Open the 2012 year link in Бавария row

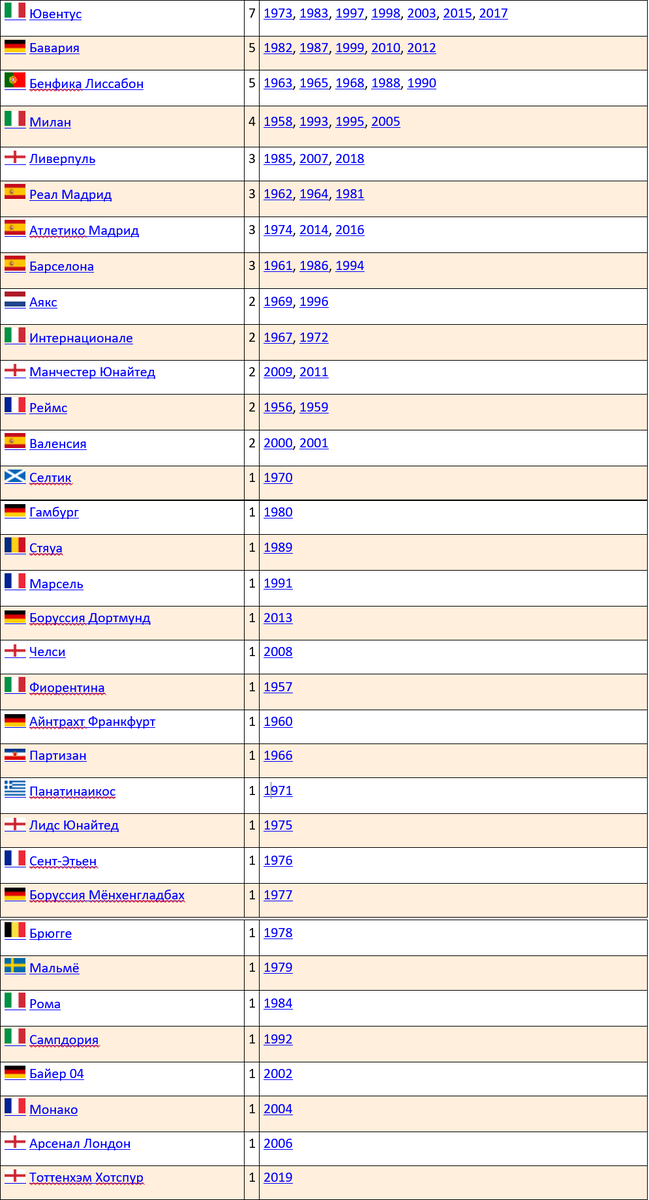(421, 48)
